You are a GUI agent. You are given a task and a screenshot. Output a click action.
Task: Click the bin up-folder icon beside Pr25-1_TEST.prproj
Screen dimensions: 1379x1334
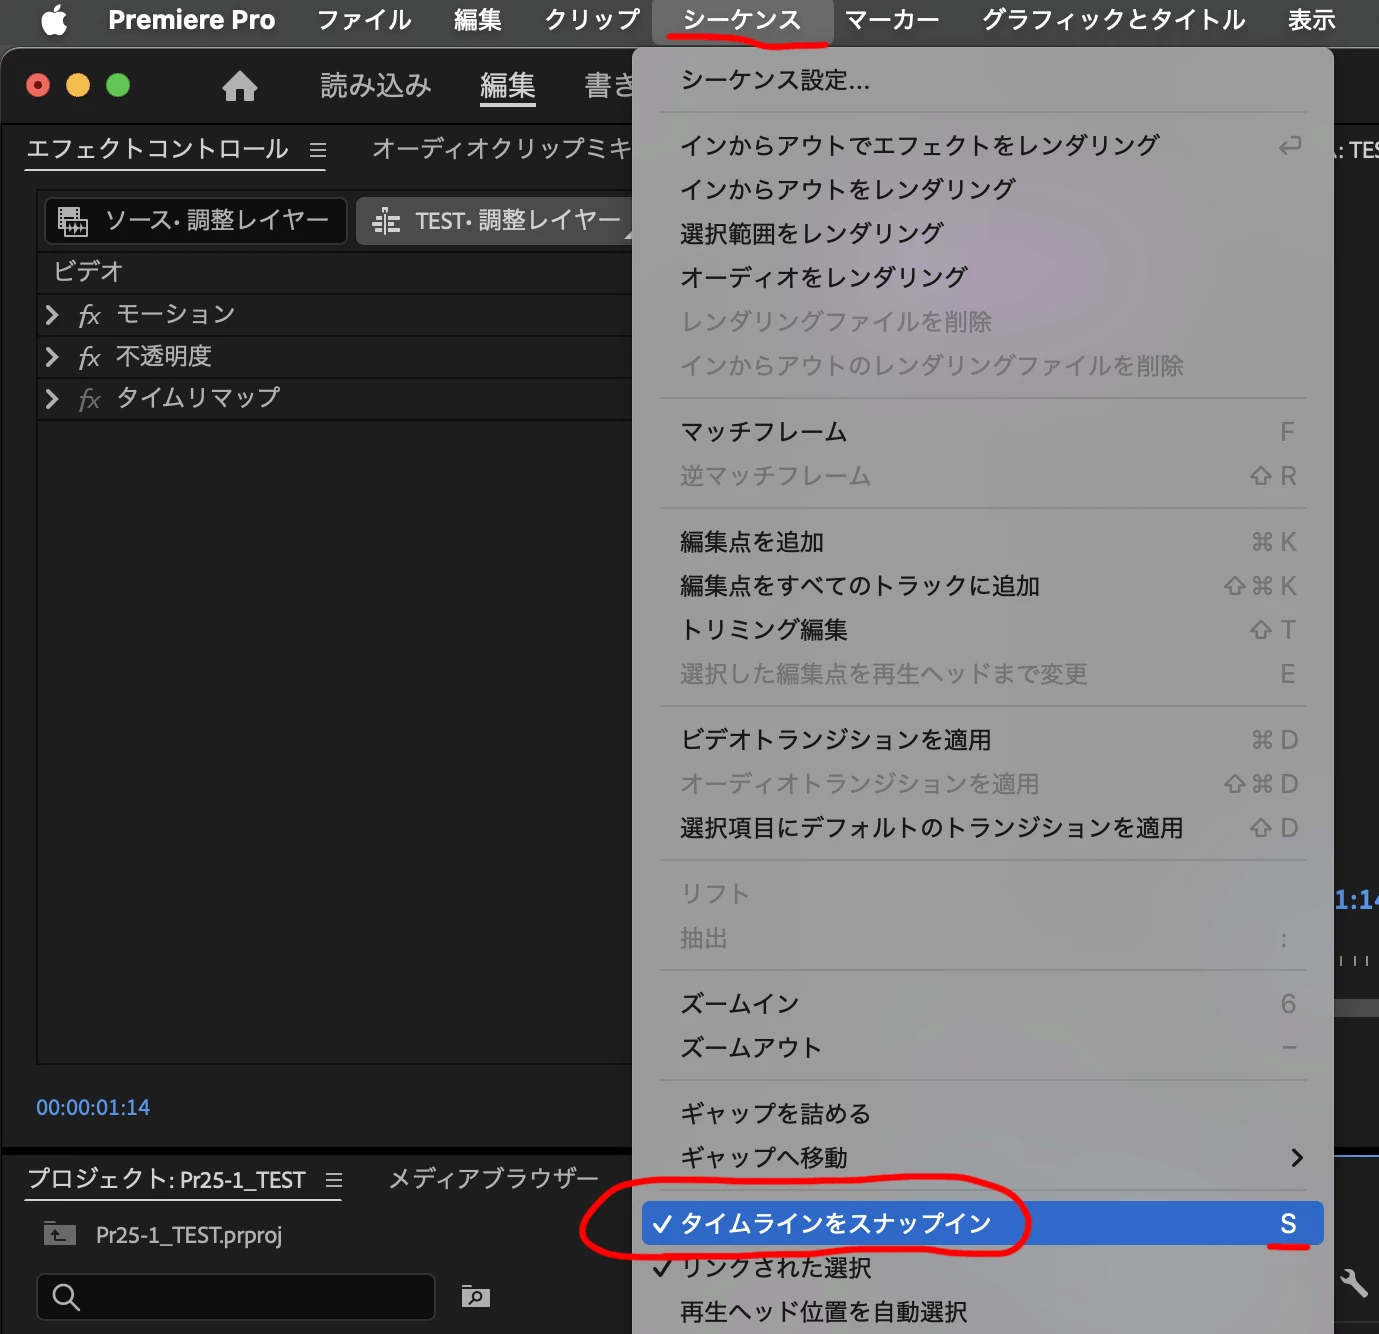tap(60, 1235)
